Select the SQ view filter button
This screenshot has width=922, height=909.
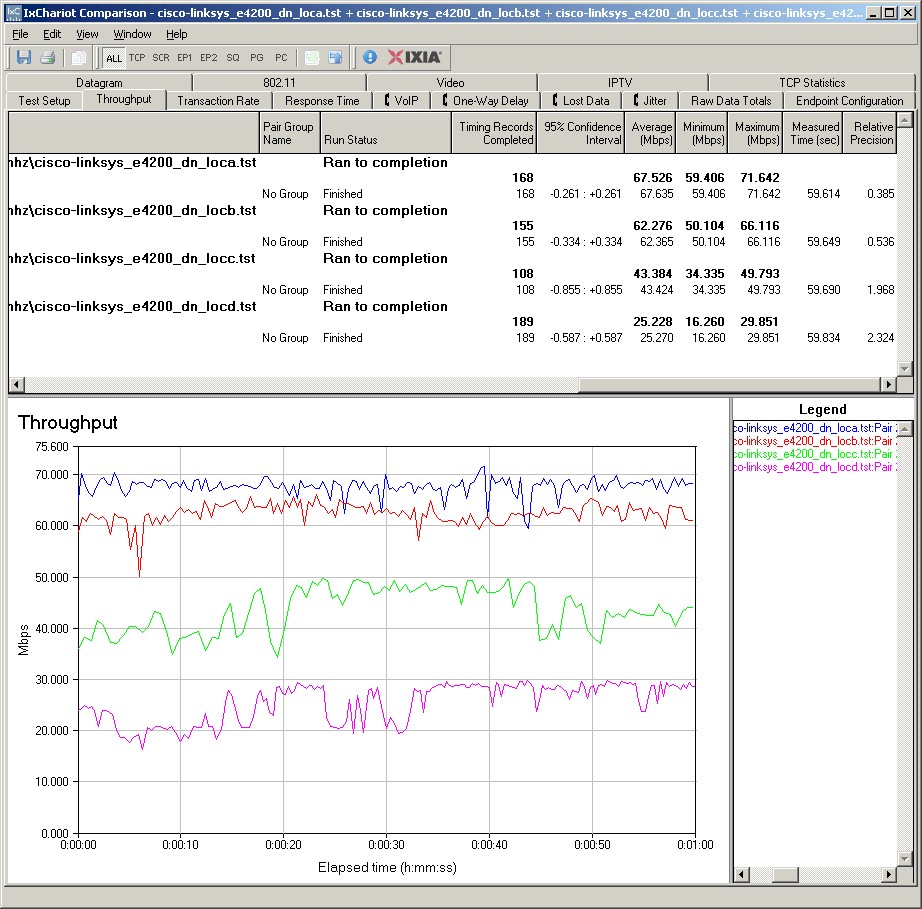233,58
